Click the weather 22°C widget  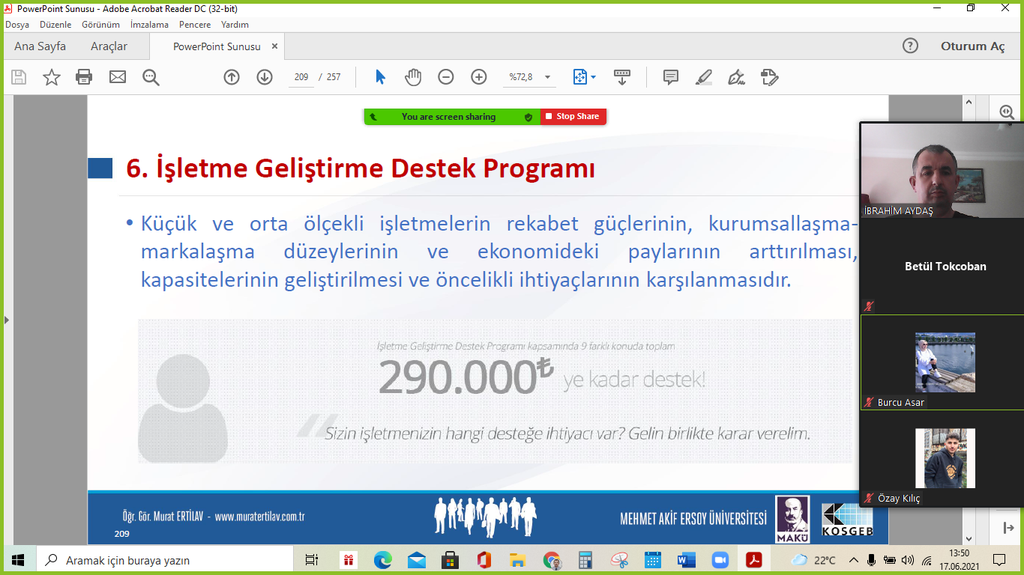coord(814,560)
